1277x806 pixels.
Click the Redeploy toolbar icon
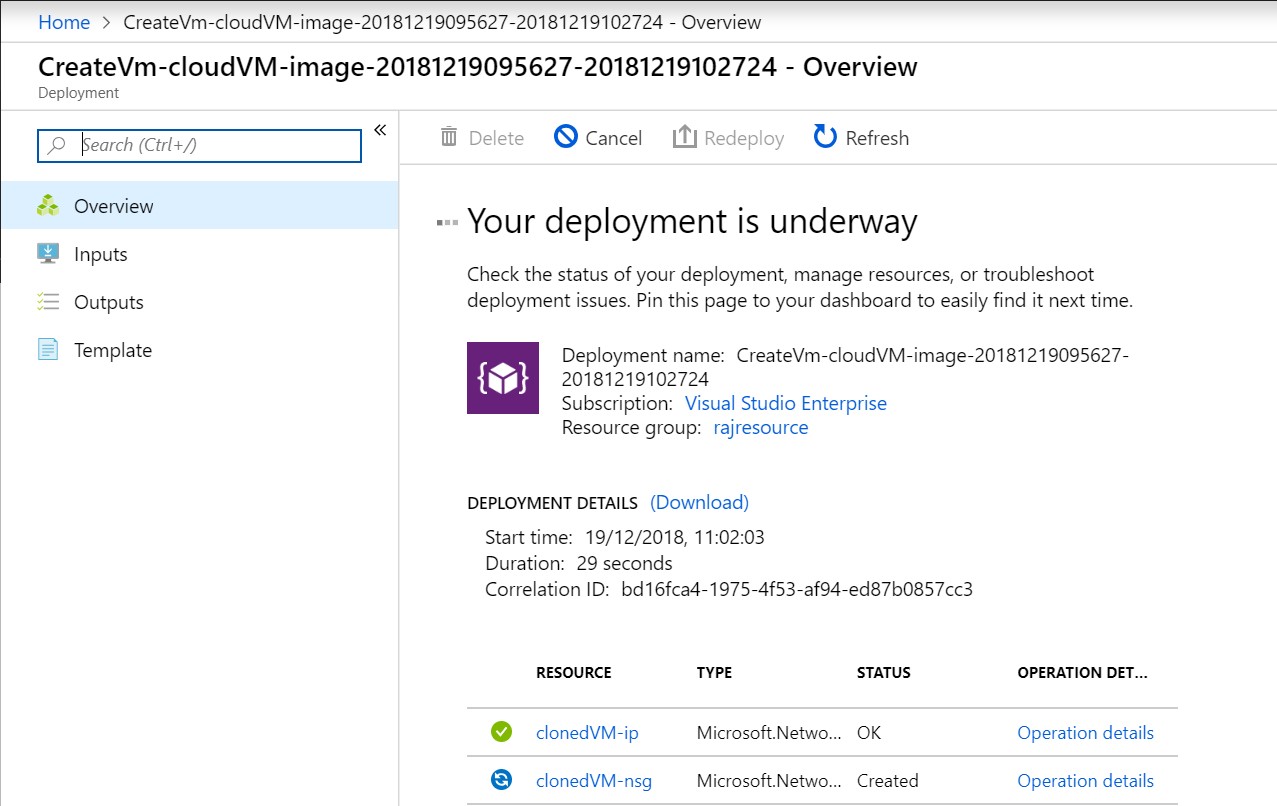[686, 136]
